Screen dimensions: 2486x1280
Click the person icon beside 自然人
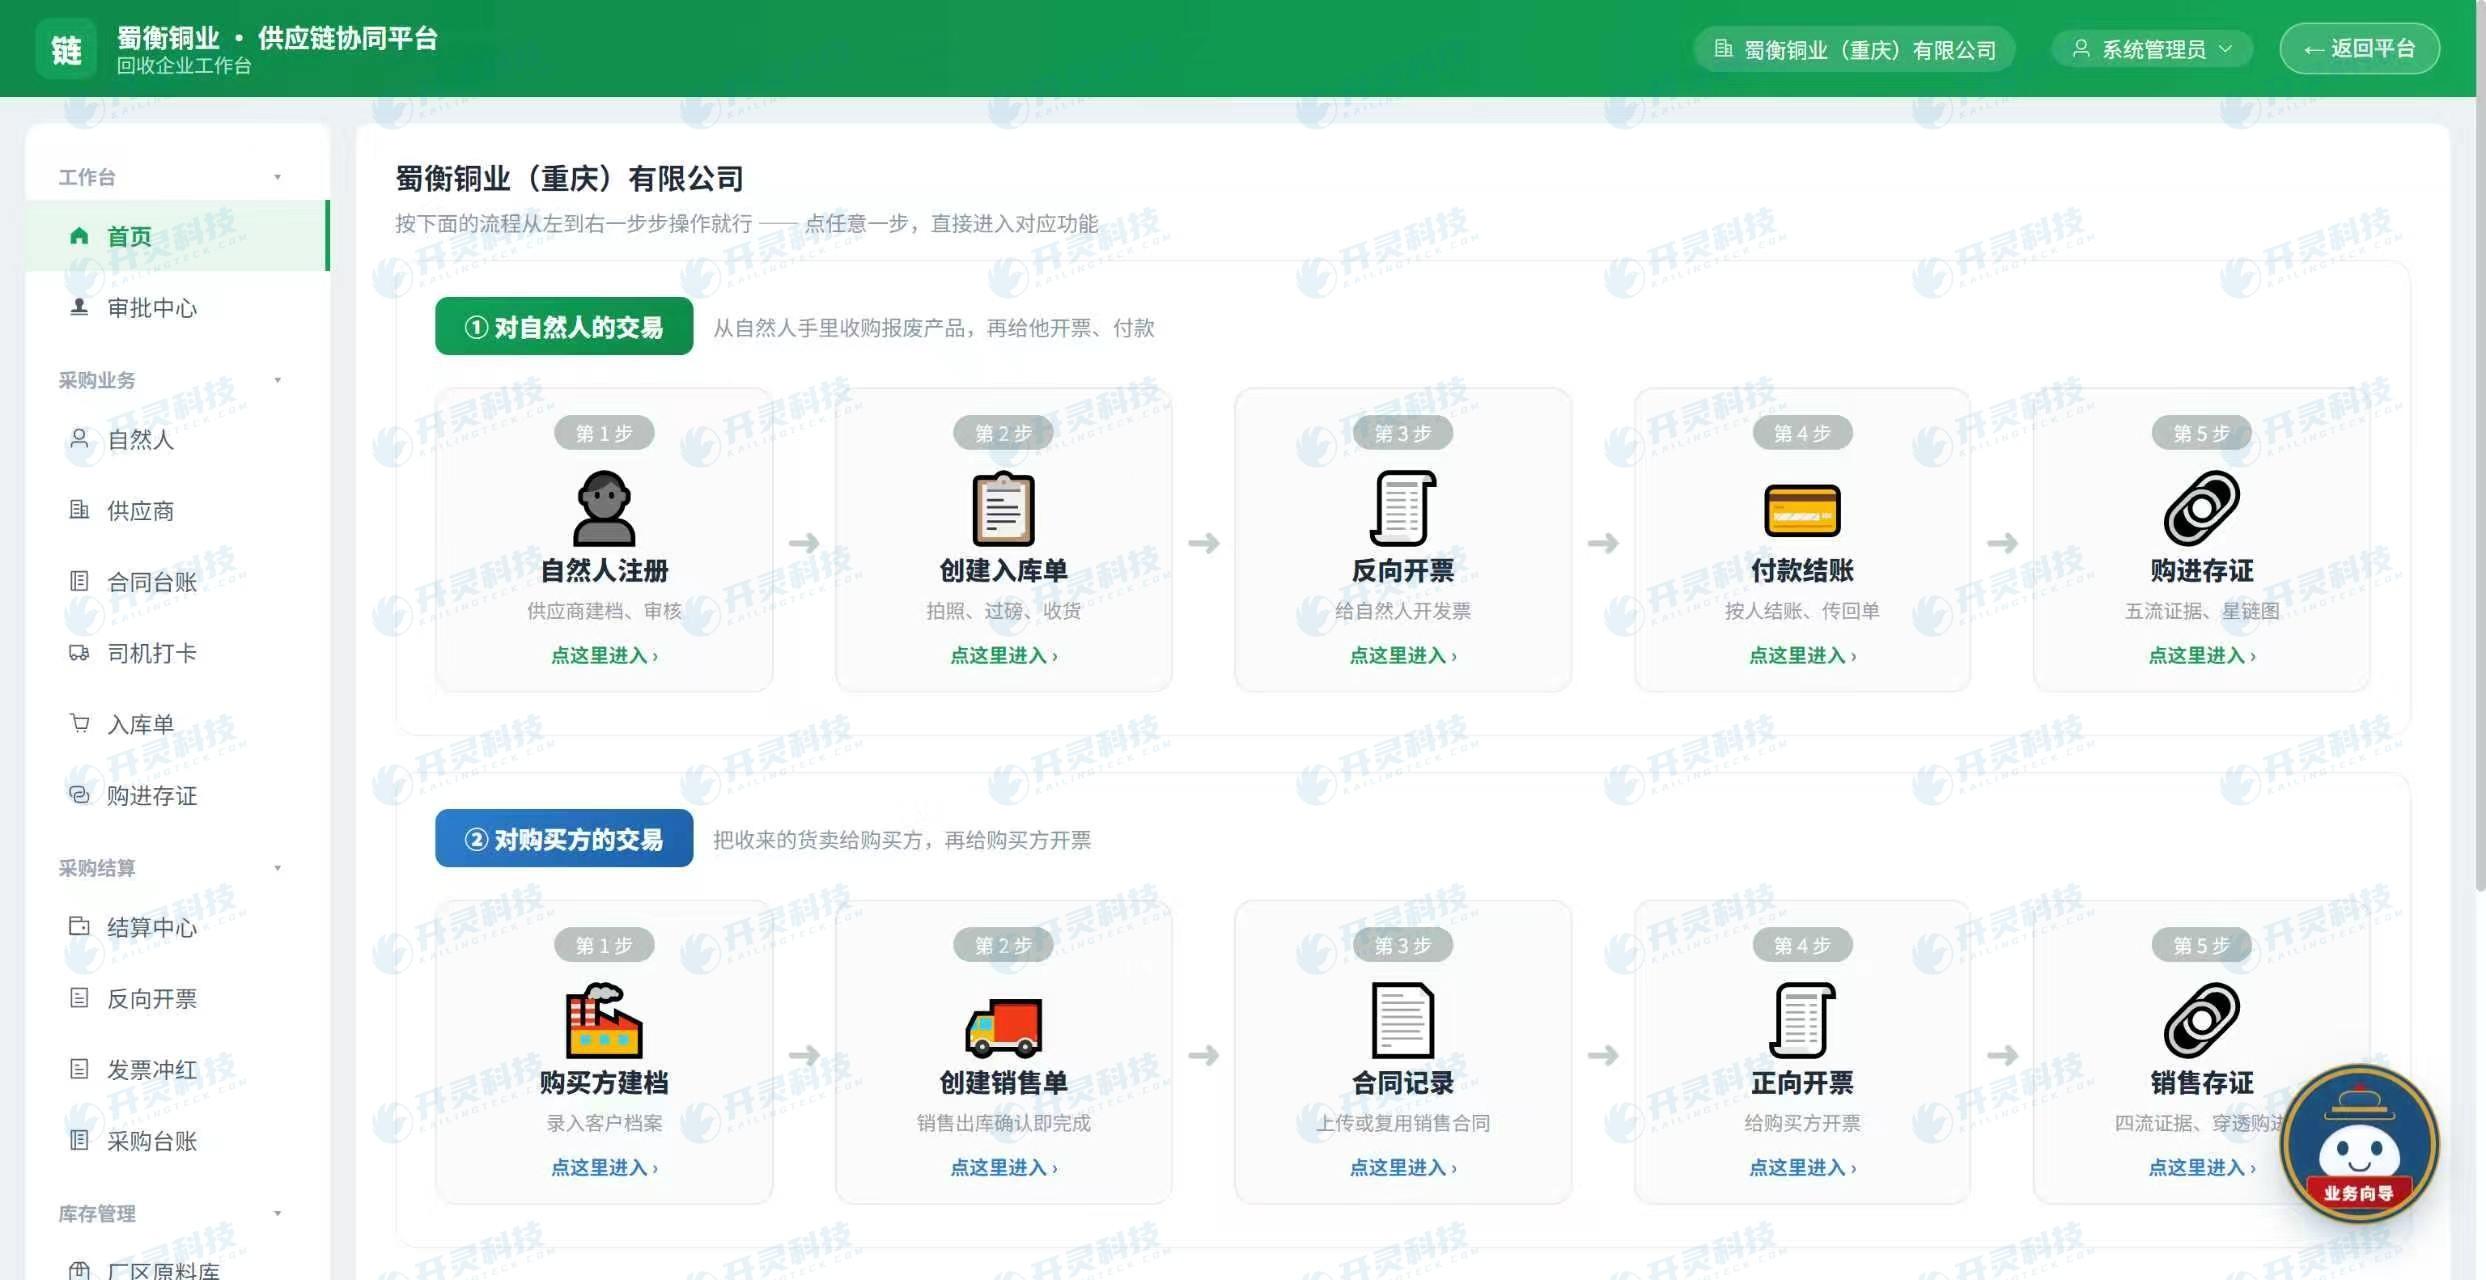click(79, 438)
